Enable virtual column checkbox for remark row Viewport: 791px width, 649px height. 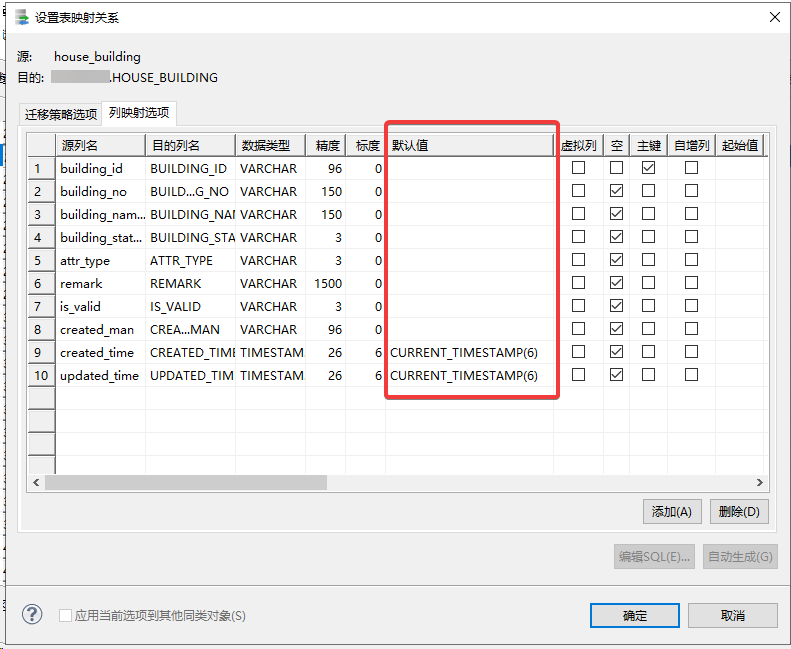[x=578, y=283]
